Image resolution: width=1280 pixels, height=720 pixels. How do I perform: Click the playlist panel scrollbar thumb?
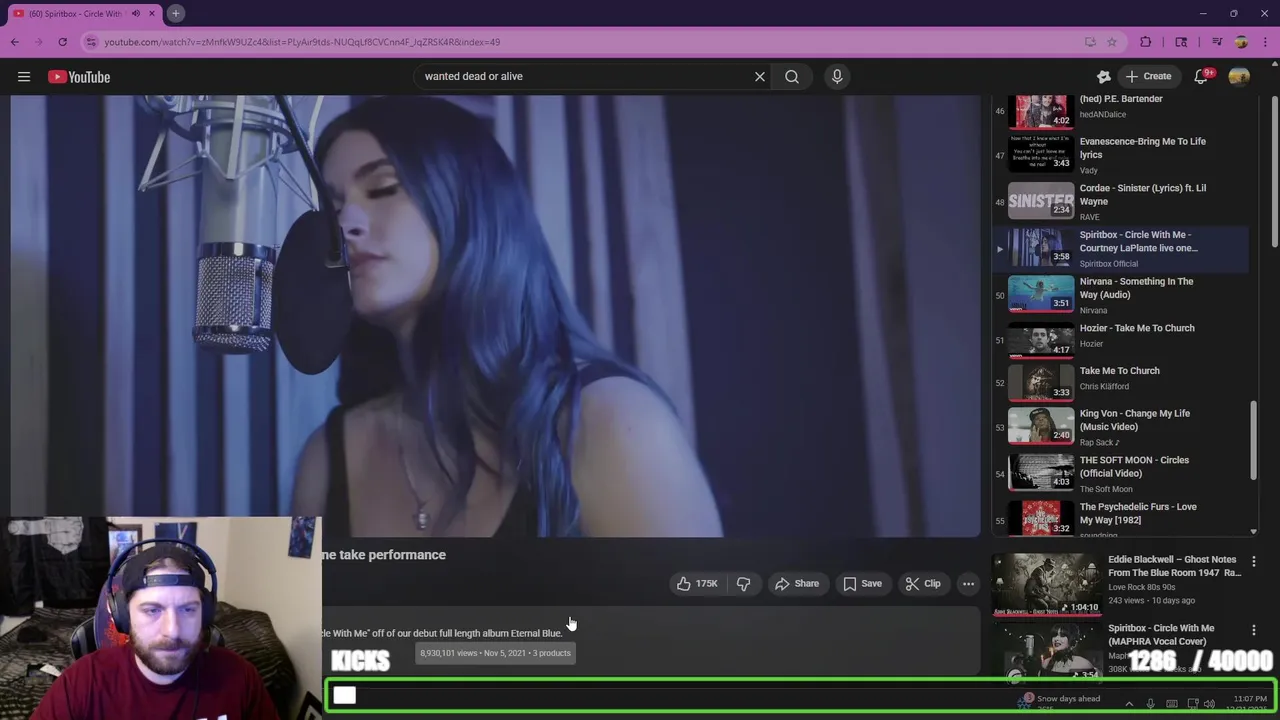point(1254,440)
